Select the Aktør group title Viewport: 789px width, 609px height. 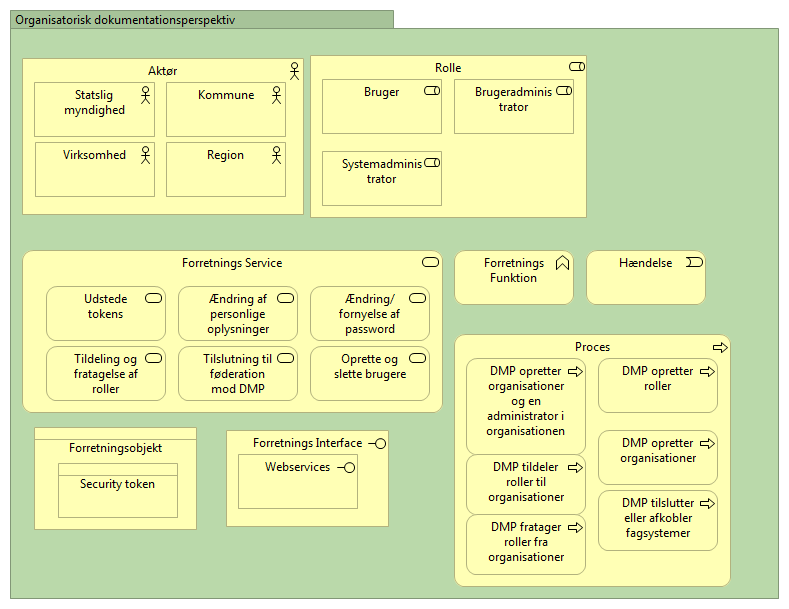tap(163, 71)
